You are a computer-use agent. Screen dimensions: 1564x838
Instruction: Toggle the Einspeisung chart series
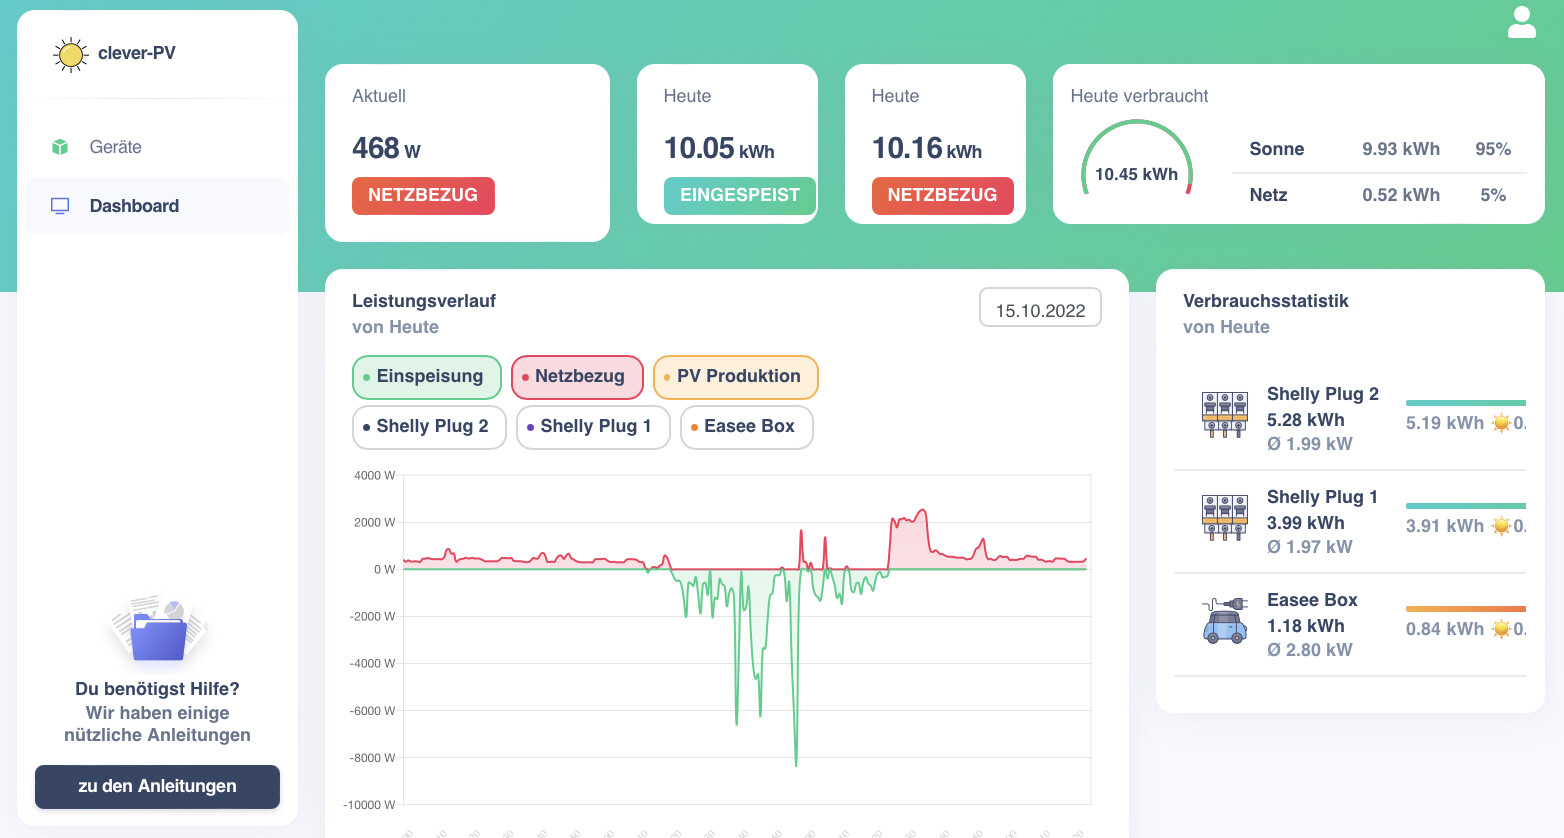[427, 377]
